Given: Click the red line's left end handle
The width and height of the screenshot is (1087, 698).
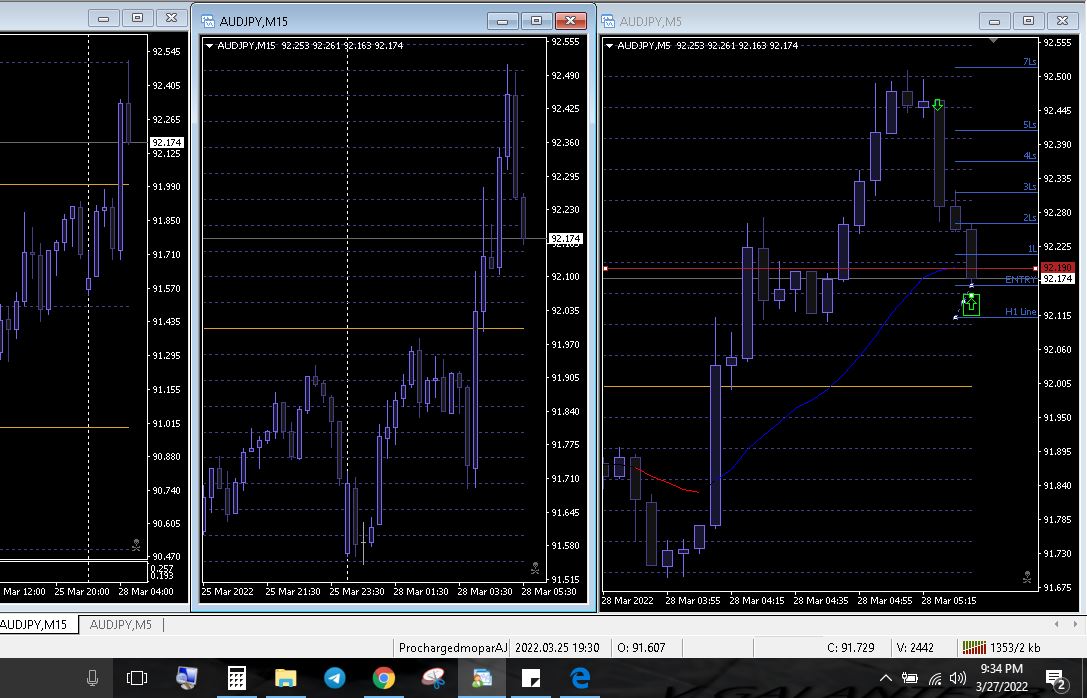Looking at the screenshot, I should point(605,268).
